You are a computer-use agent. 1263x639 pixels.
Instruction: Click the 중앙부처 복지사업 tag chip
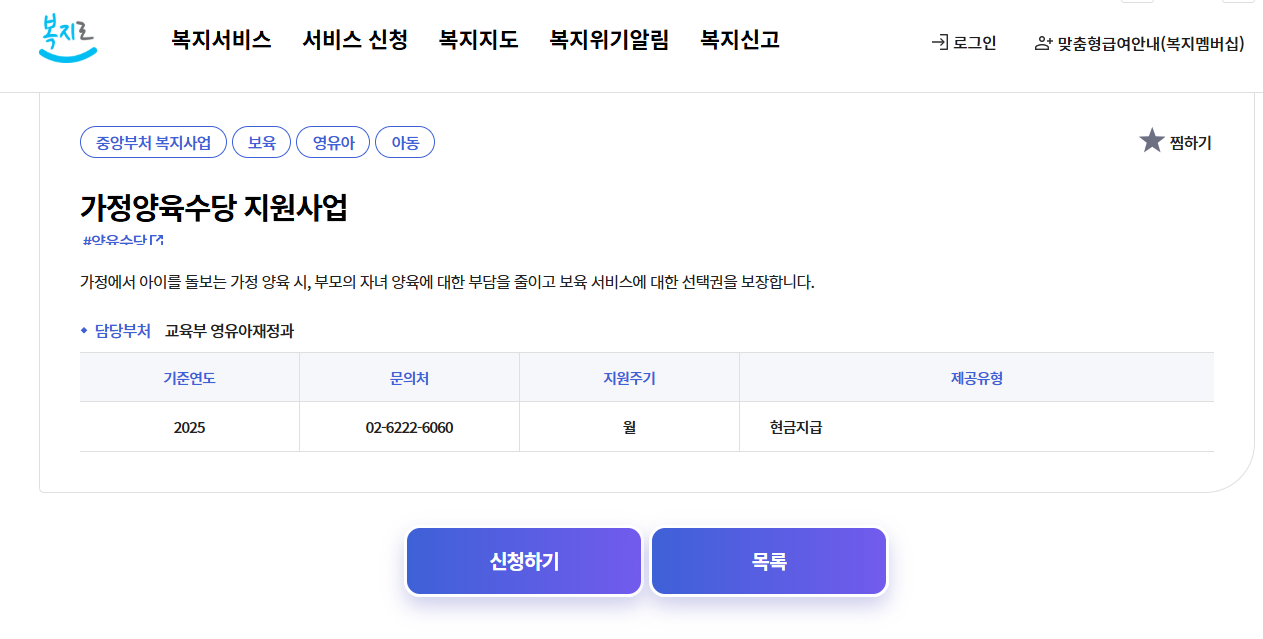[x=152, y=141]
